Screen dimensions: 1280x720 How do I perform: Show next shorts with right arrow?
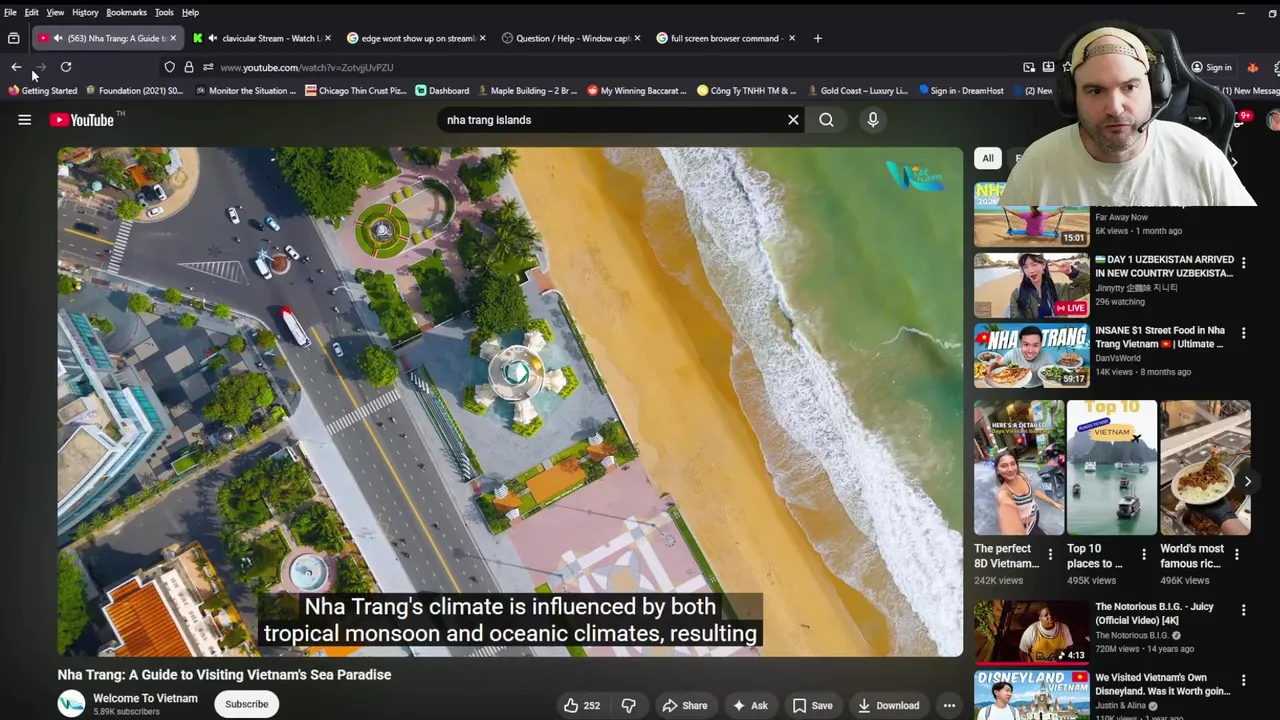coord(1247,482)
